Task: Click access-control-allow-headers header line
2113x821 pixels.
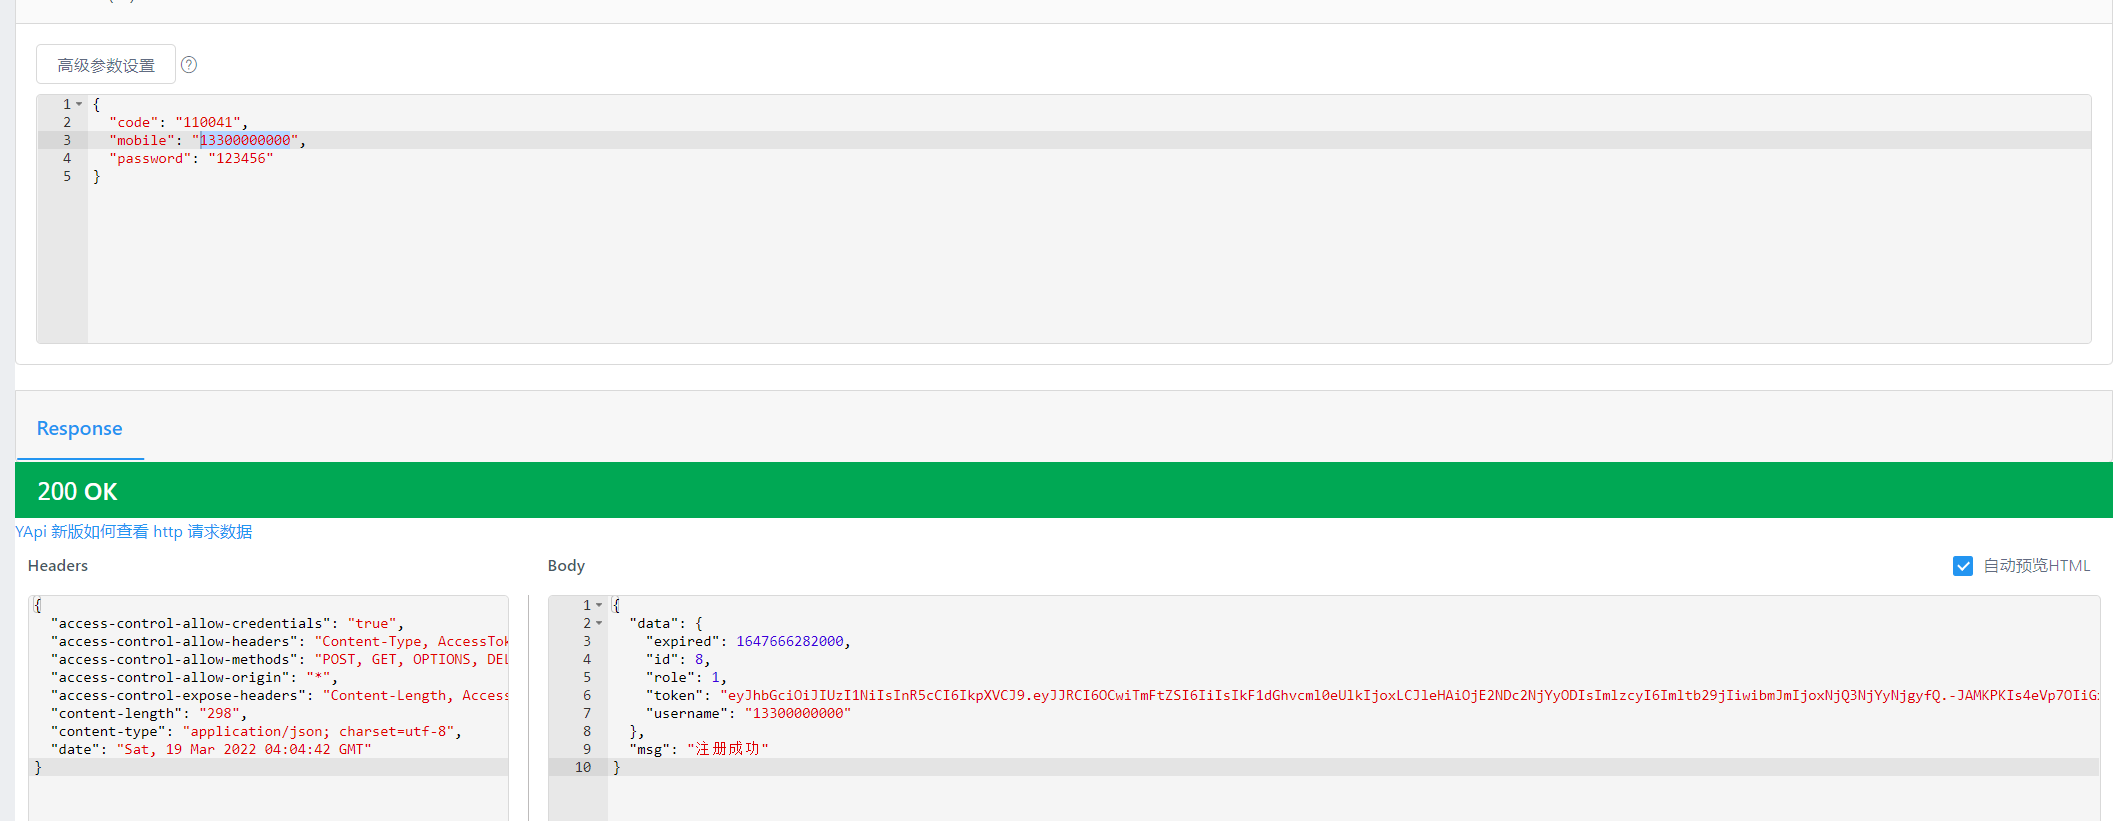Action: 280,641
